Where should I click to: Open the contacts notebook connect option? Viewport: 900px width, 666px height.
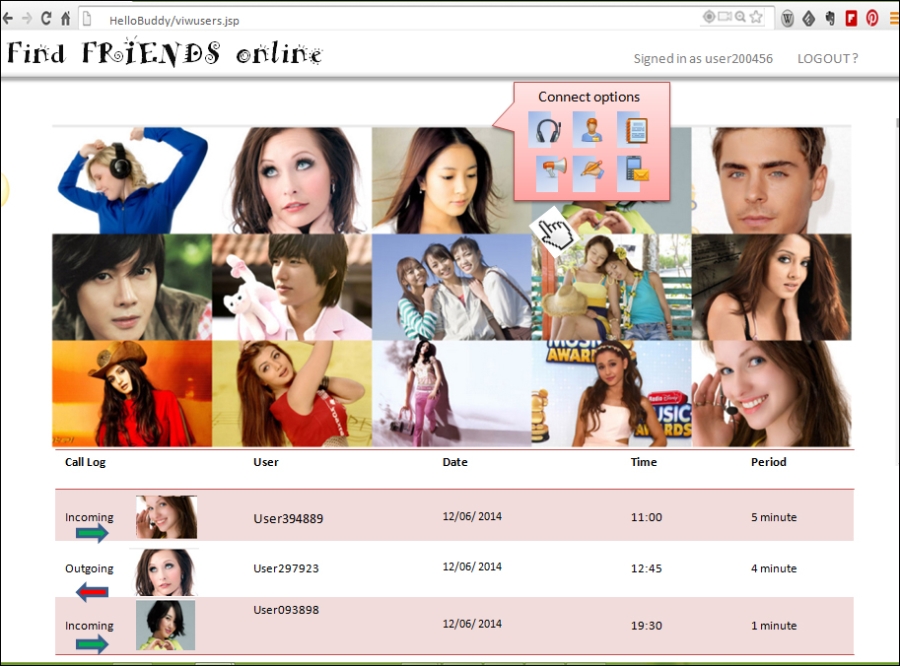pyautogui.click(x=636, y=131)
